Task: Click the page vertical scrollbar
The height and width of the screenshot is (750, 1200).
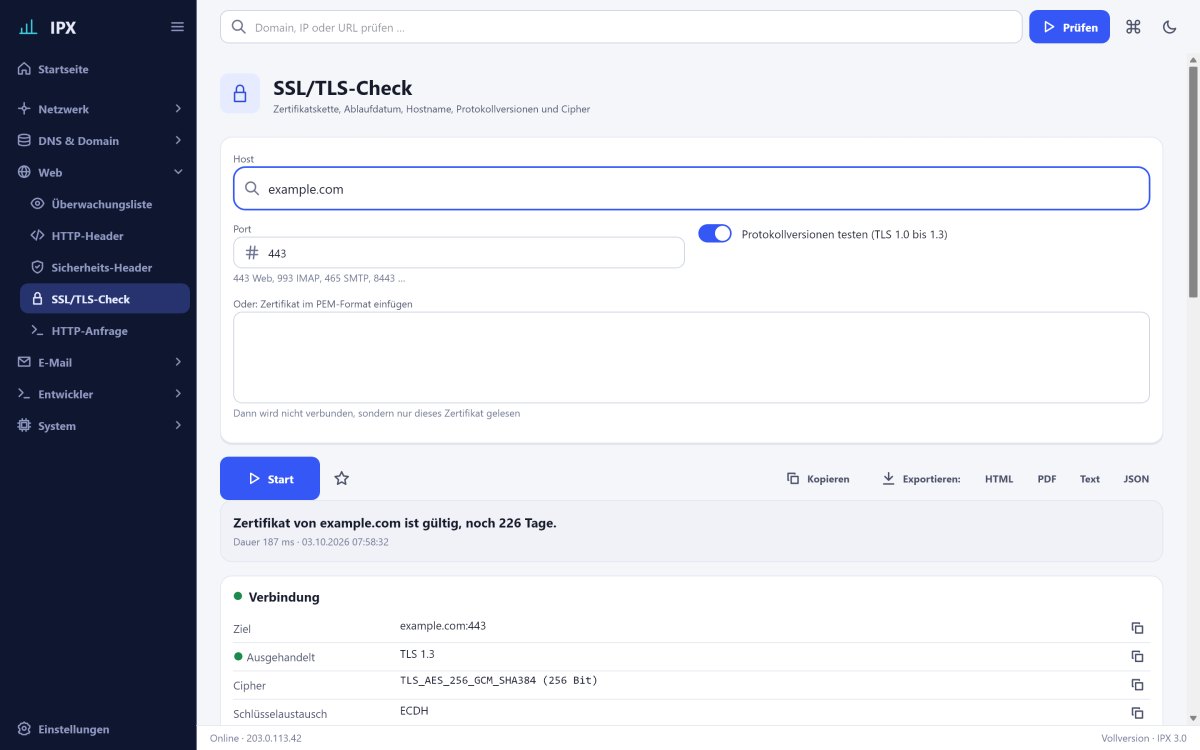Action: (x=1193, y=180)
